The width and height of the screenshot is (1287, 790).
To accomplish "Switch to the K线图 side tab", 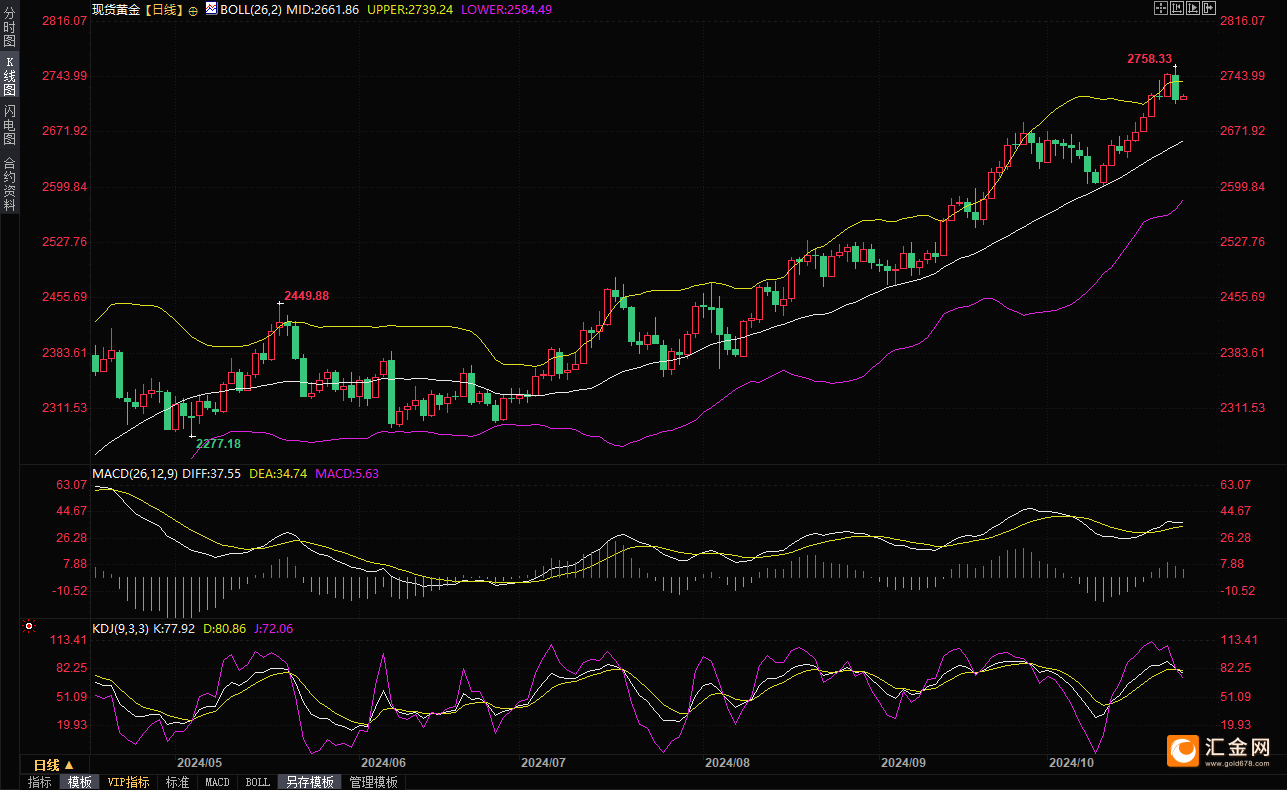I will (9, 76).
